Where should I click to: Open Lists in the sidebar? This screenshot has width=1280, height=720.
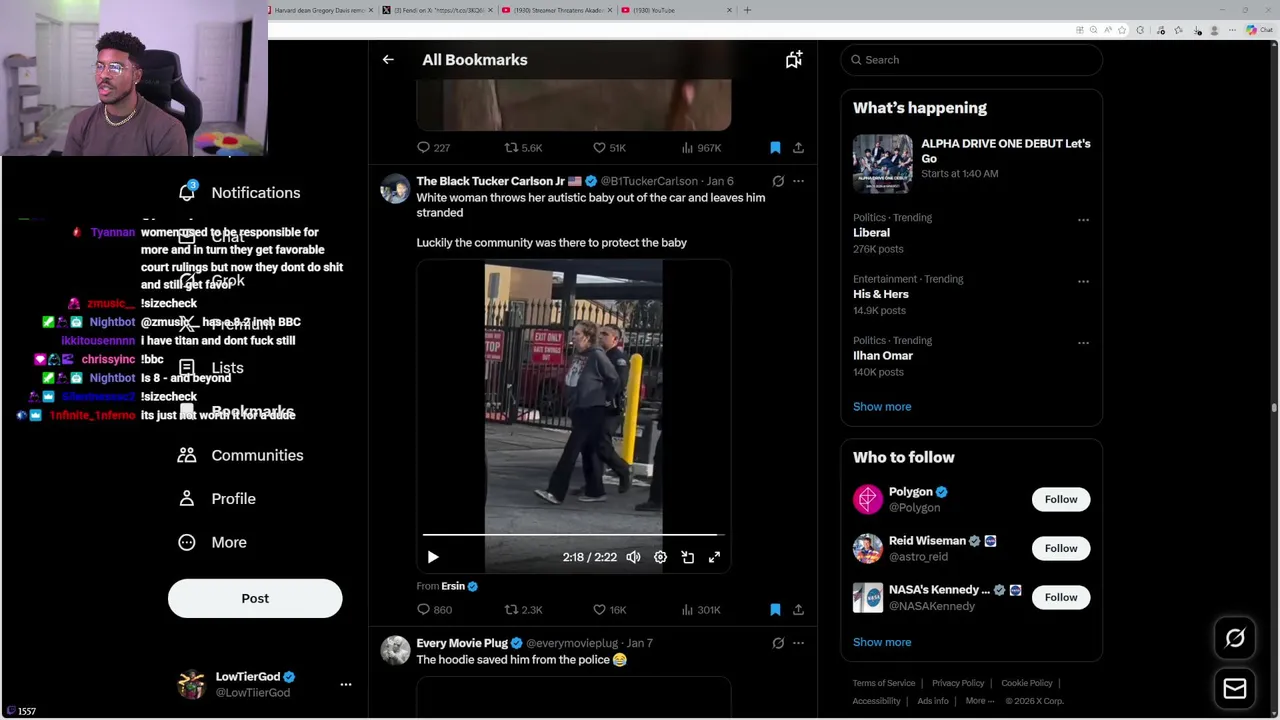pyautogui.click(x=212, y=368)
